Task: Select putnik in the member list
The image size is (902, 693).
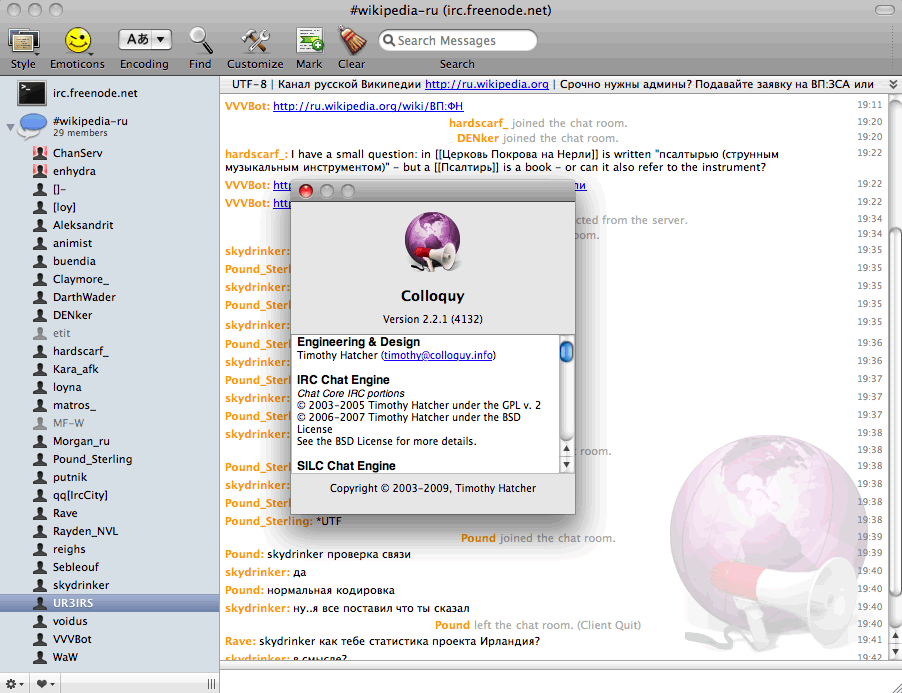Action: click(x=109, y=477)
